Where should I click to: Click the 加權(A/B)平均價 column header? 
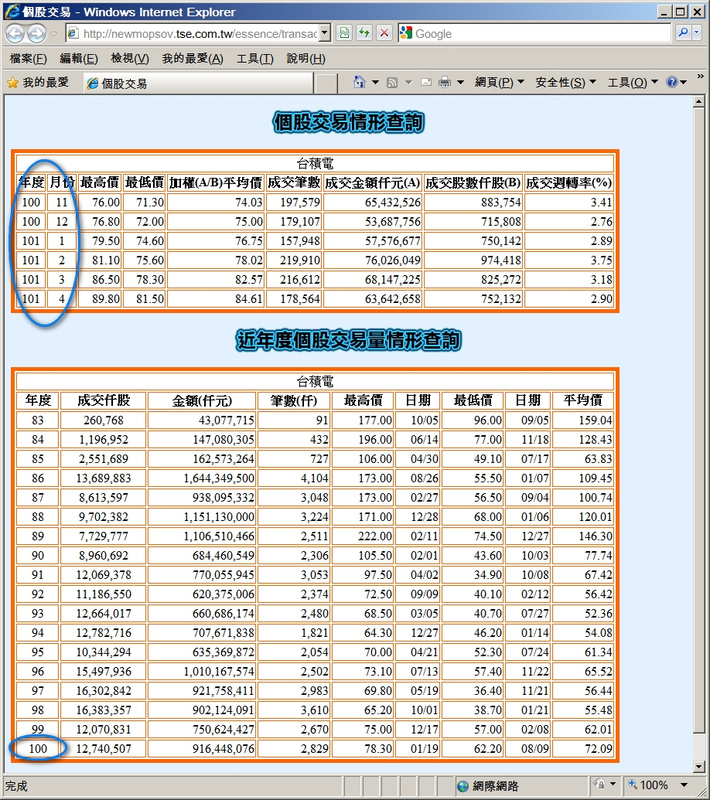click(x=216, y=183)
